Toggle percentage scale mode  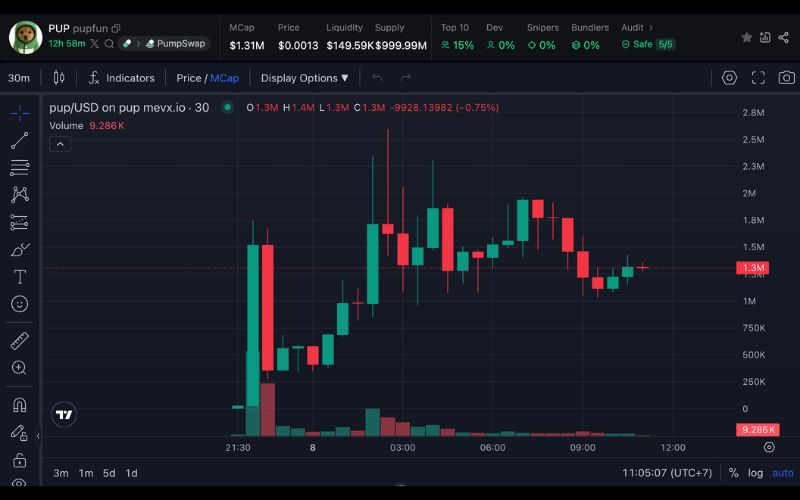pos(734,473)
